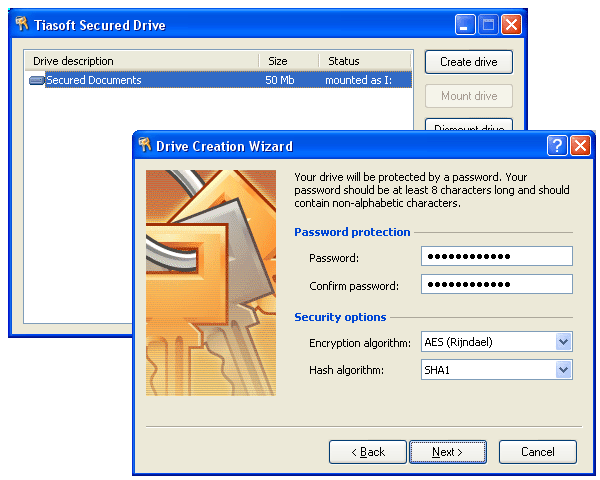Click the wizard key artwork image
Viewport: 600px width, 480px height.
point(211,283)
